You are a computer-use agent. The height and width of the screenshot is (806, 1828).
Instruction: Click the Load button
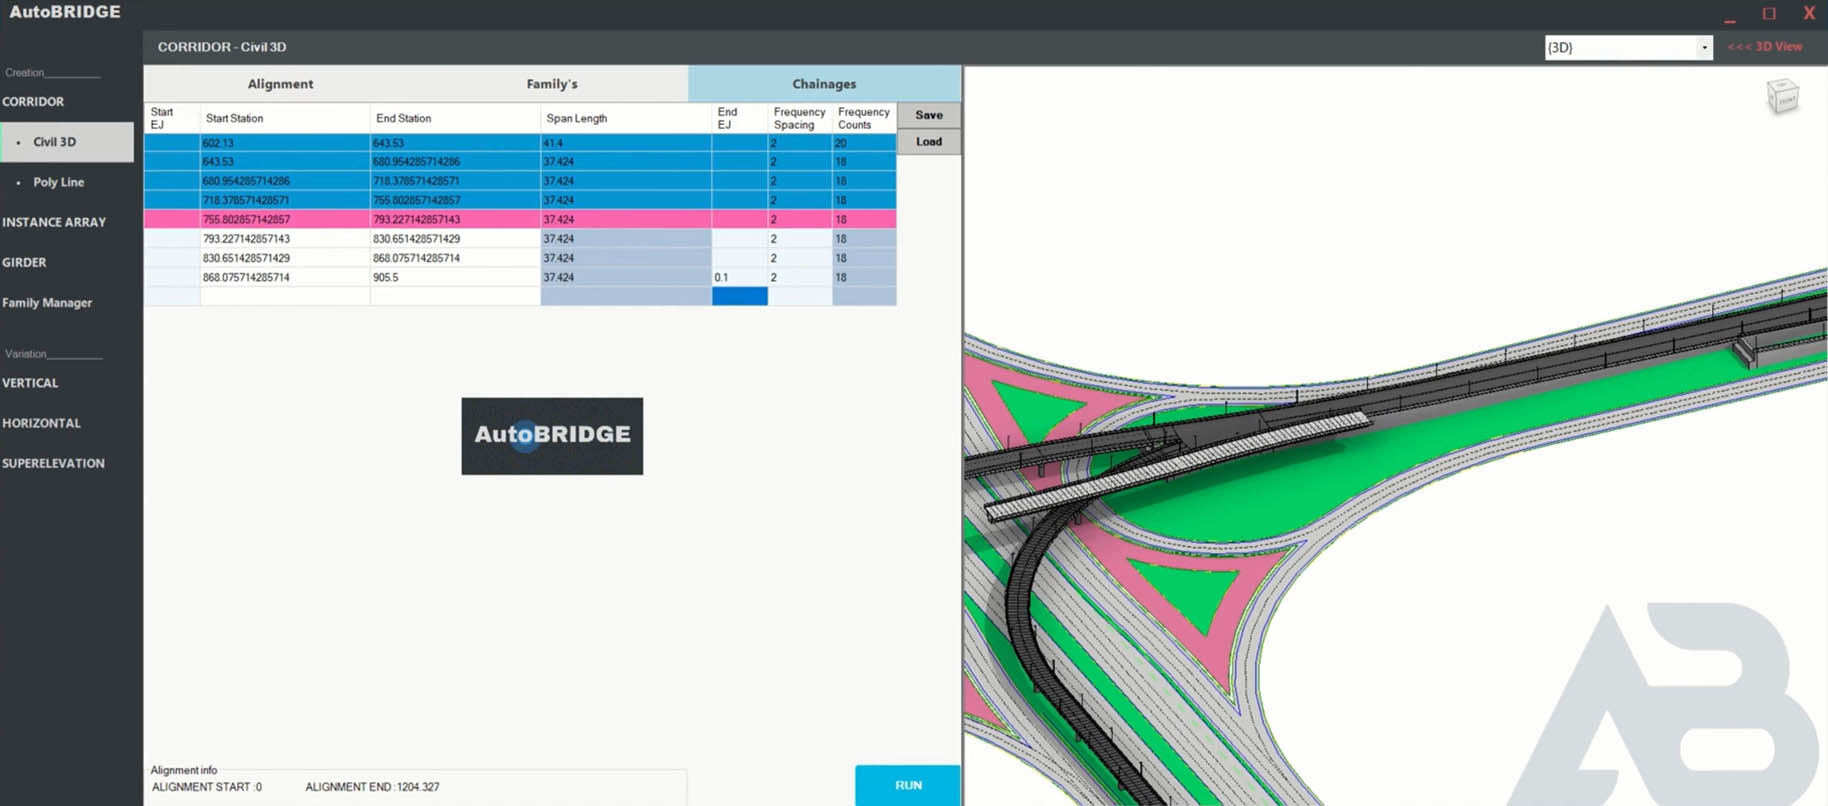(x=929, y=142)
